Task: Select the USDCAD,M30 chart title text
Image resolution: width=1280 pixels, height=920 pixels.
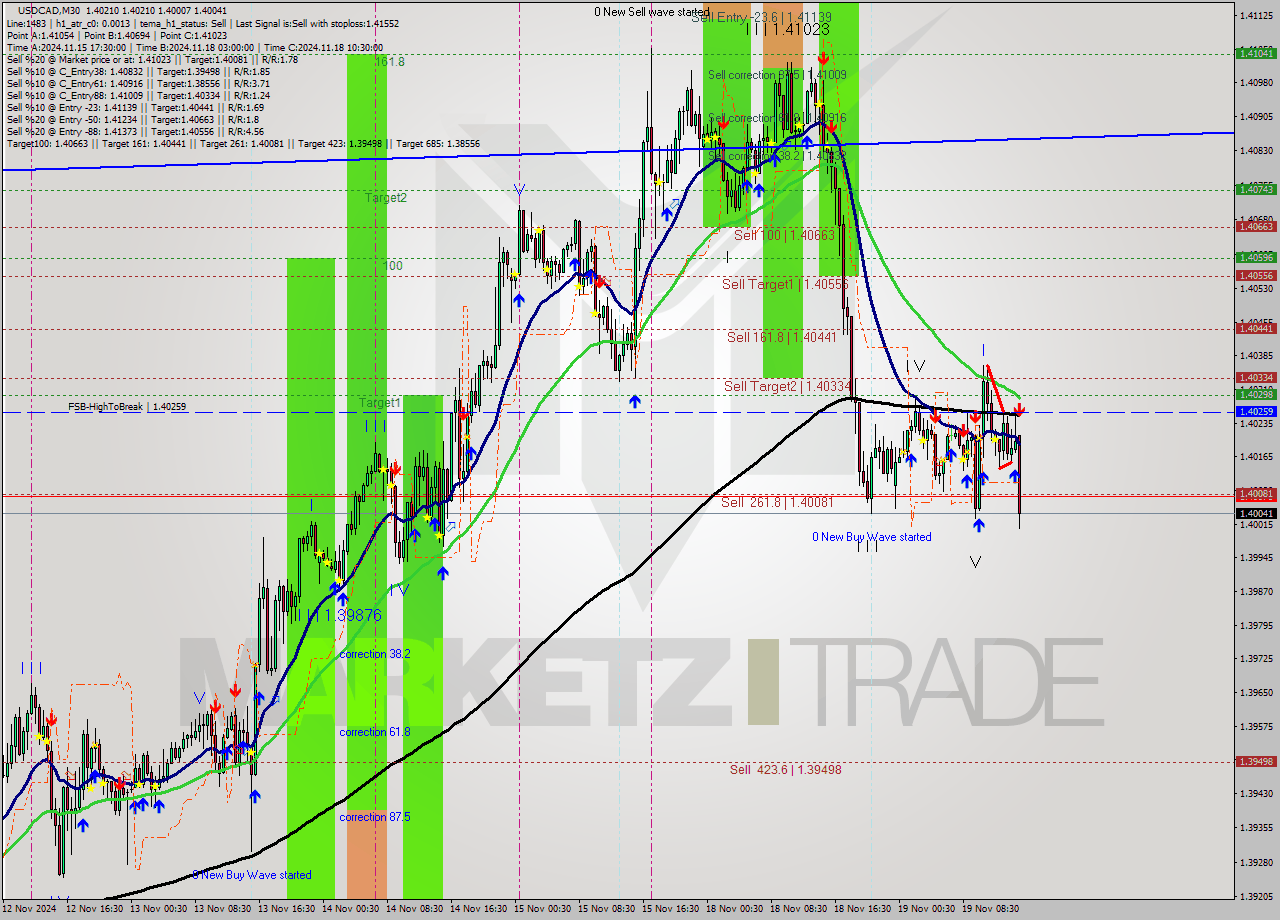Action: click(x=50, y=9)
